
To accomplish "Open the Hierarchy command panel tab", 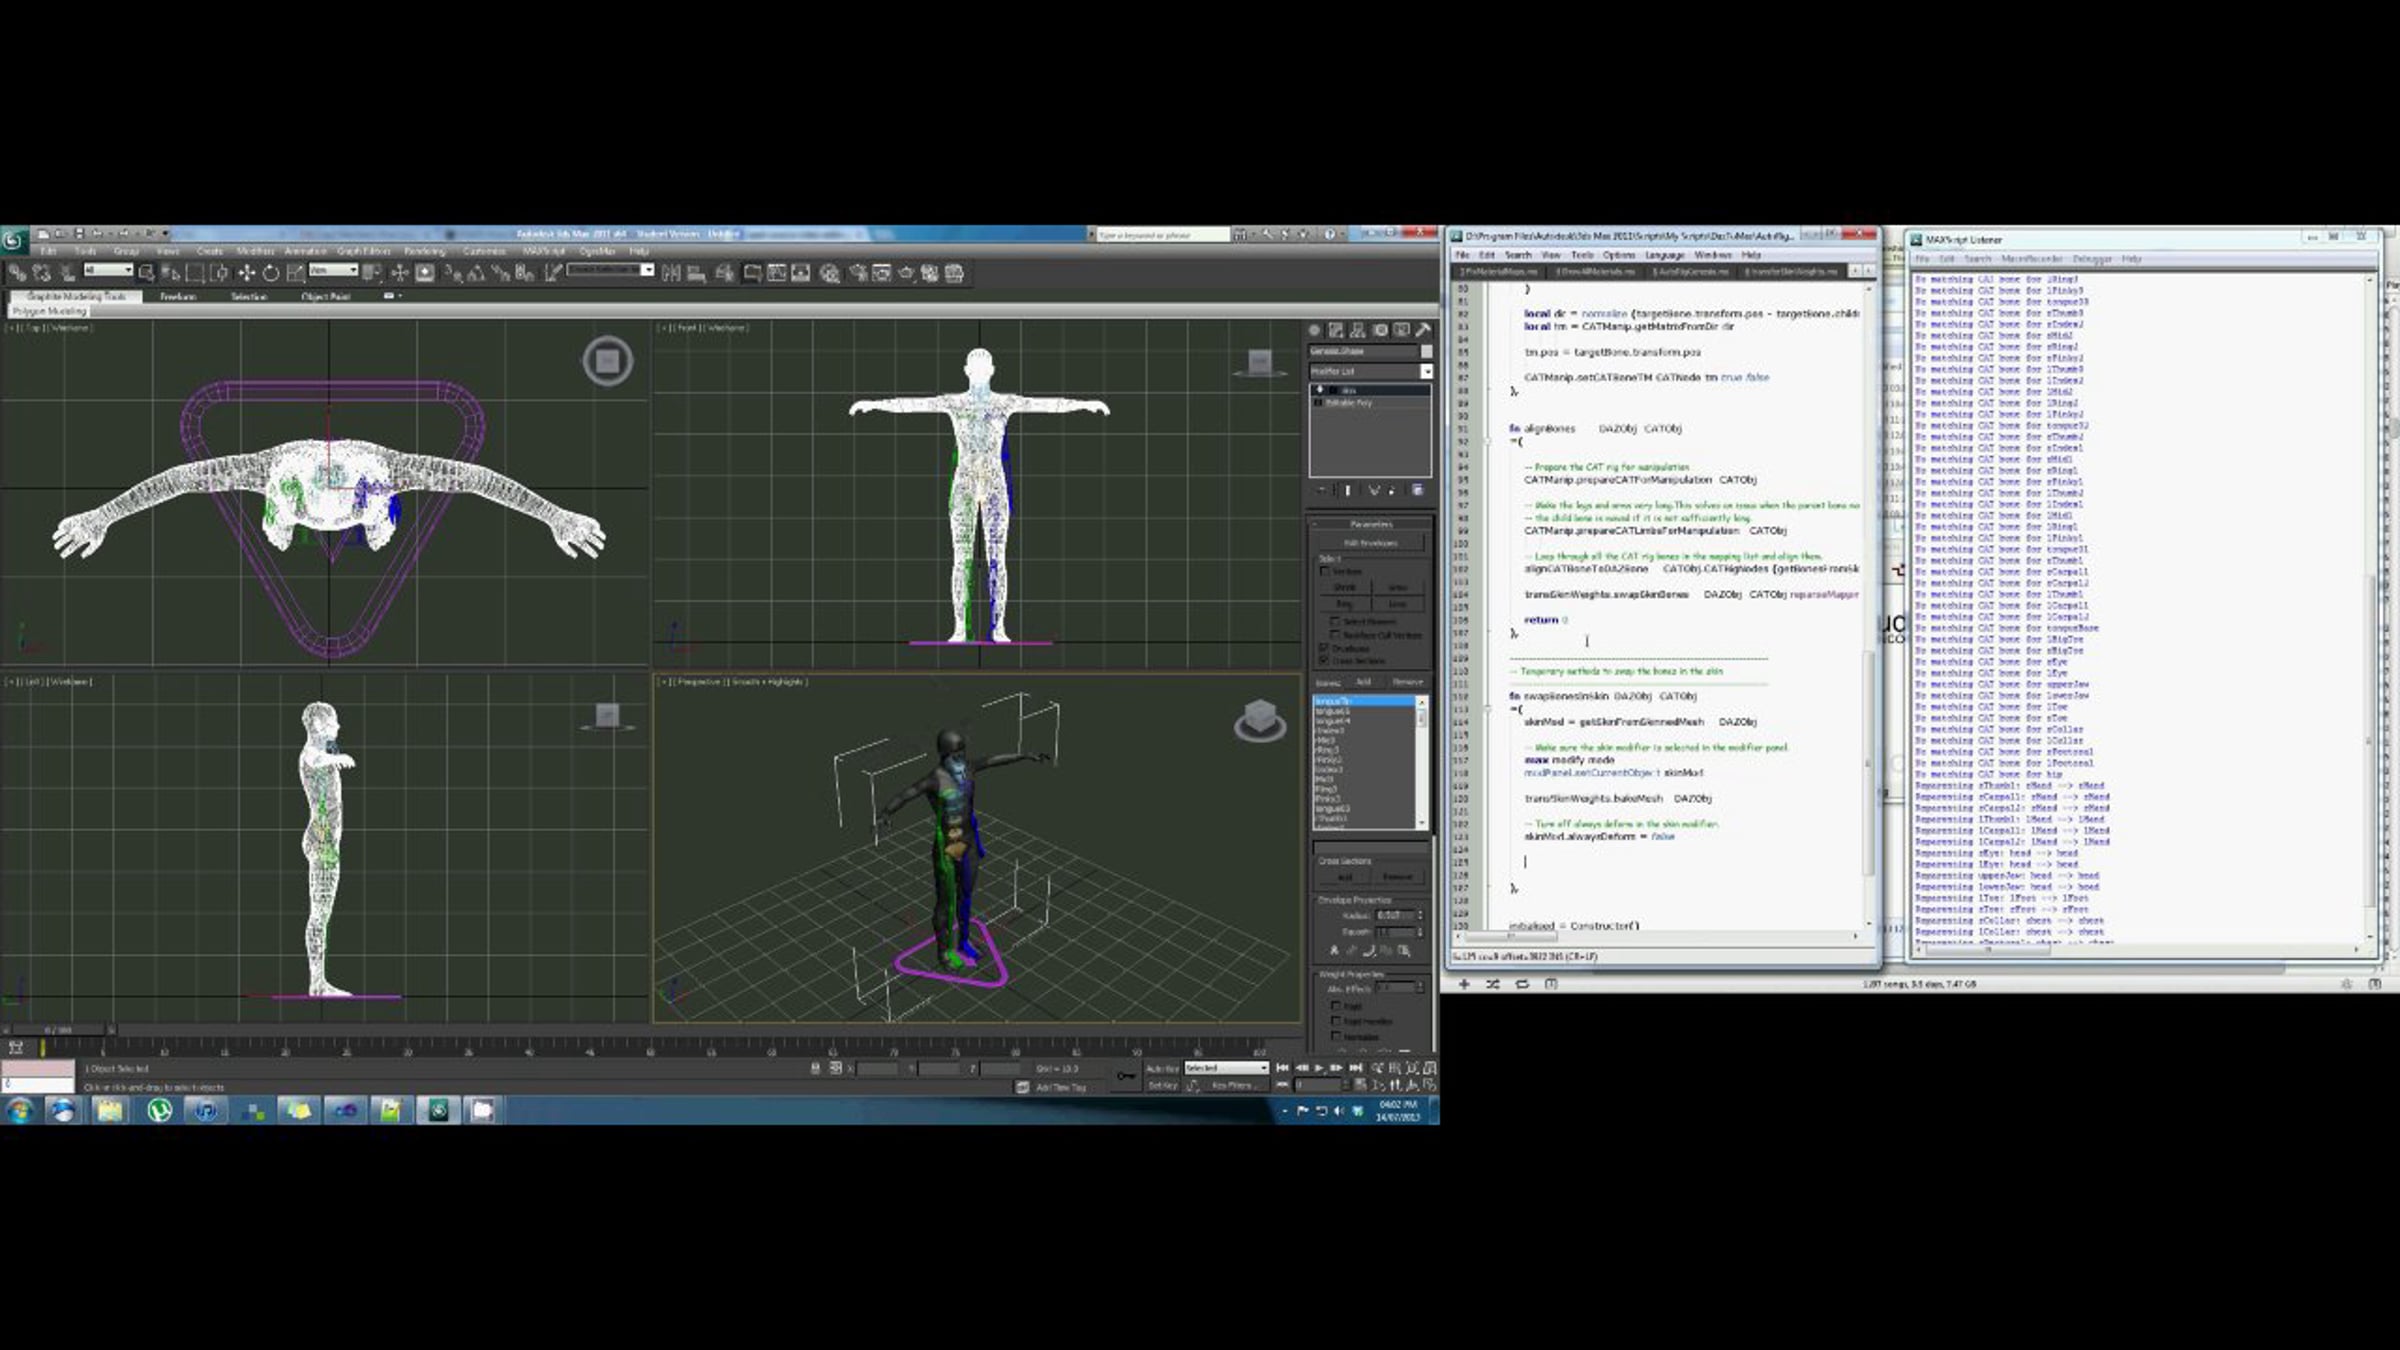I will click(x=1358, y=330).
